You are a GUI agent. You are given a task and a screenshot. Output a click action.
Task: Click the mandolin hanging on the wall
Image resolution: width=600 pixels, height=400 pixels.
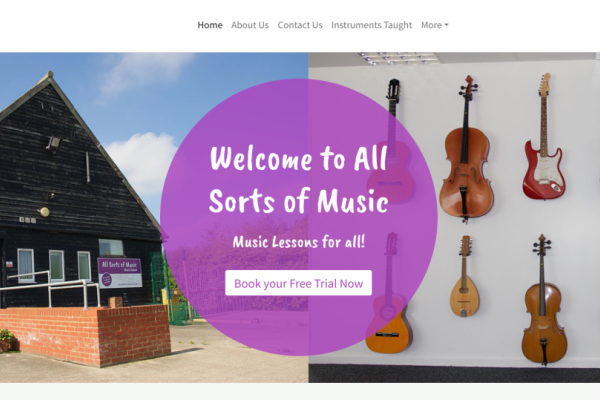point(464,276)
